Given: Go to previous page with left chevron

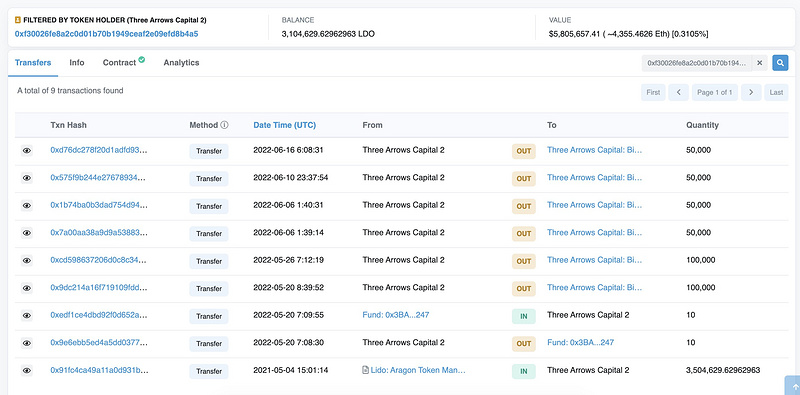Looking at the screenshot, I should click(x=679, y=92).
